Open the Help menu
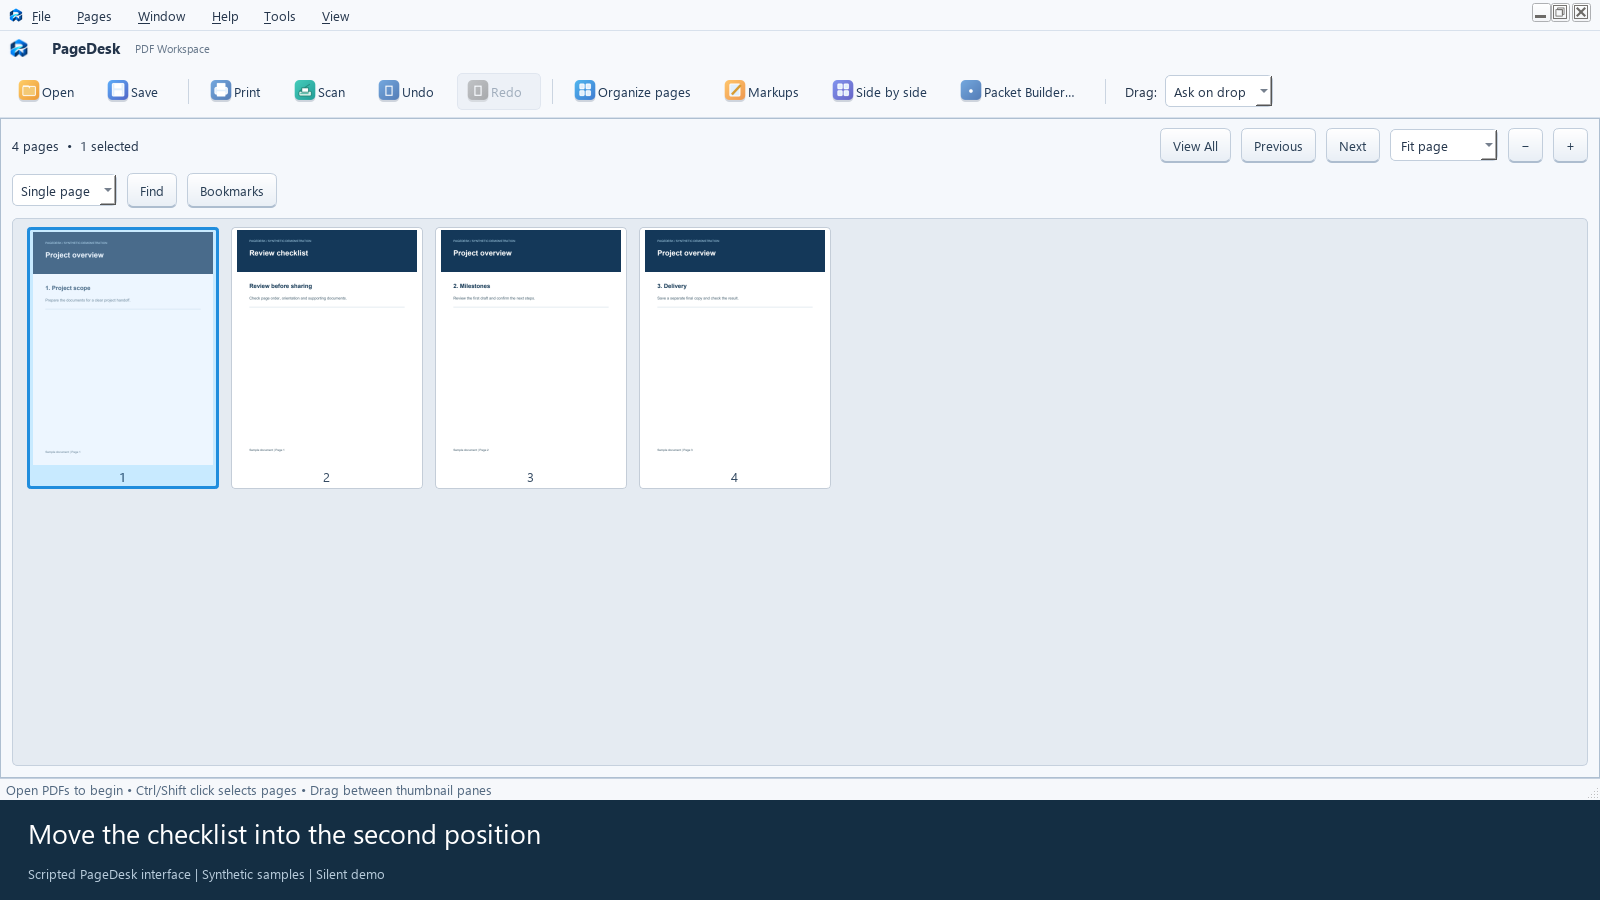 225,16
